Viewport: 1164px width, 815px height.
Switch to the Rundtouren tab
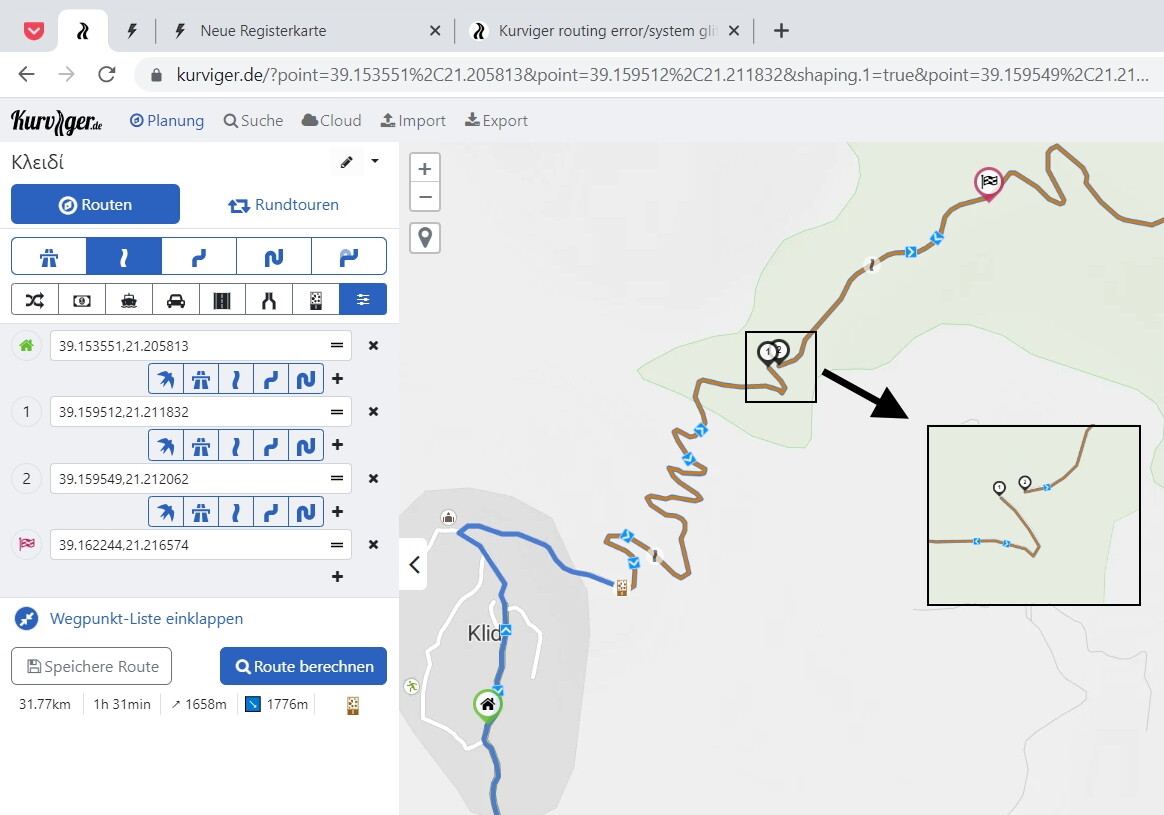click(x=284, y=204)
